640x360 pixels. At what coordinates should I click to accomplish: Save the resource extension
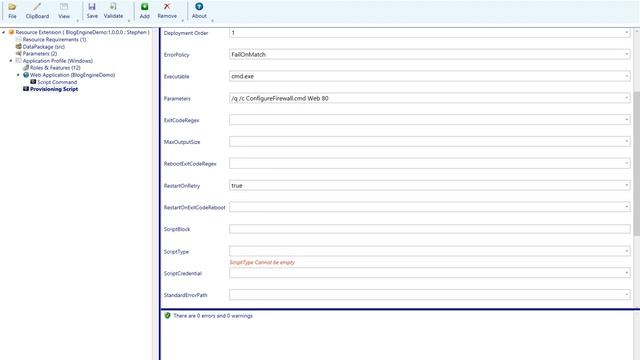92,7
